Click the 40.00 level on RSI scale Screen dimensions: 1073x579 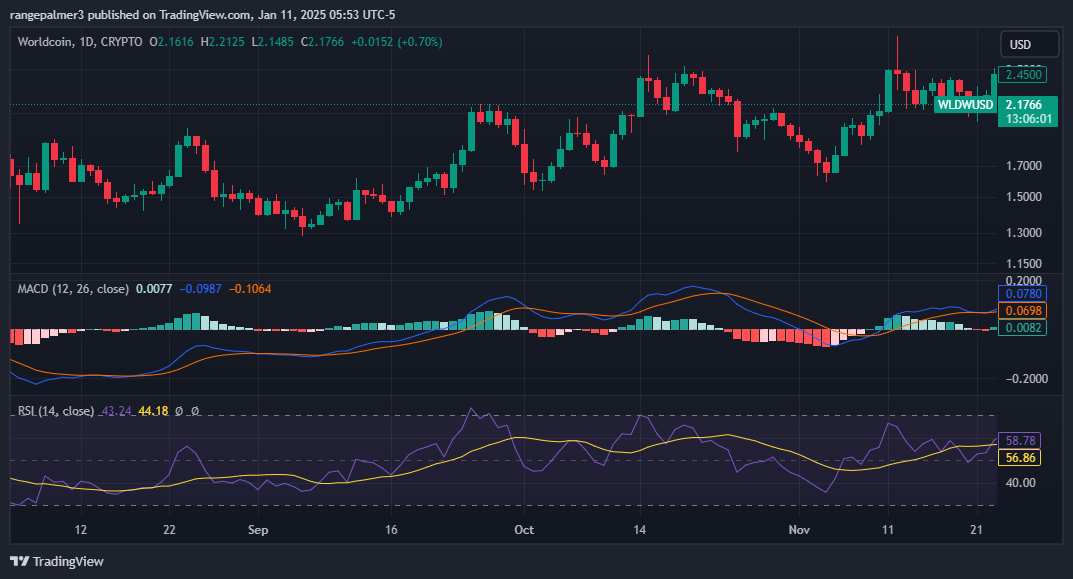1020,483
